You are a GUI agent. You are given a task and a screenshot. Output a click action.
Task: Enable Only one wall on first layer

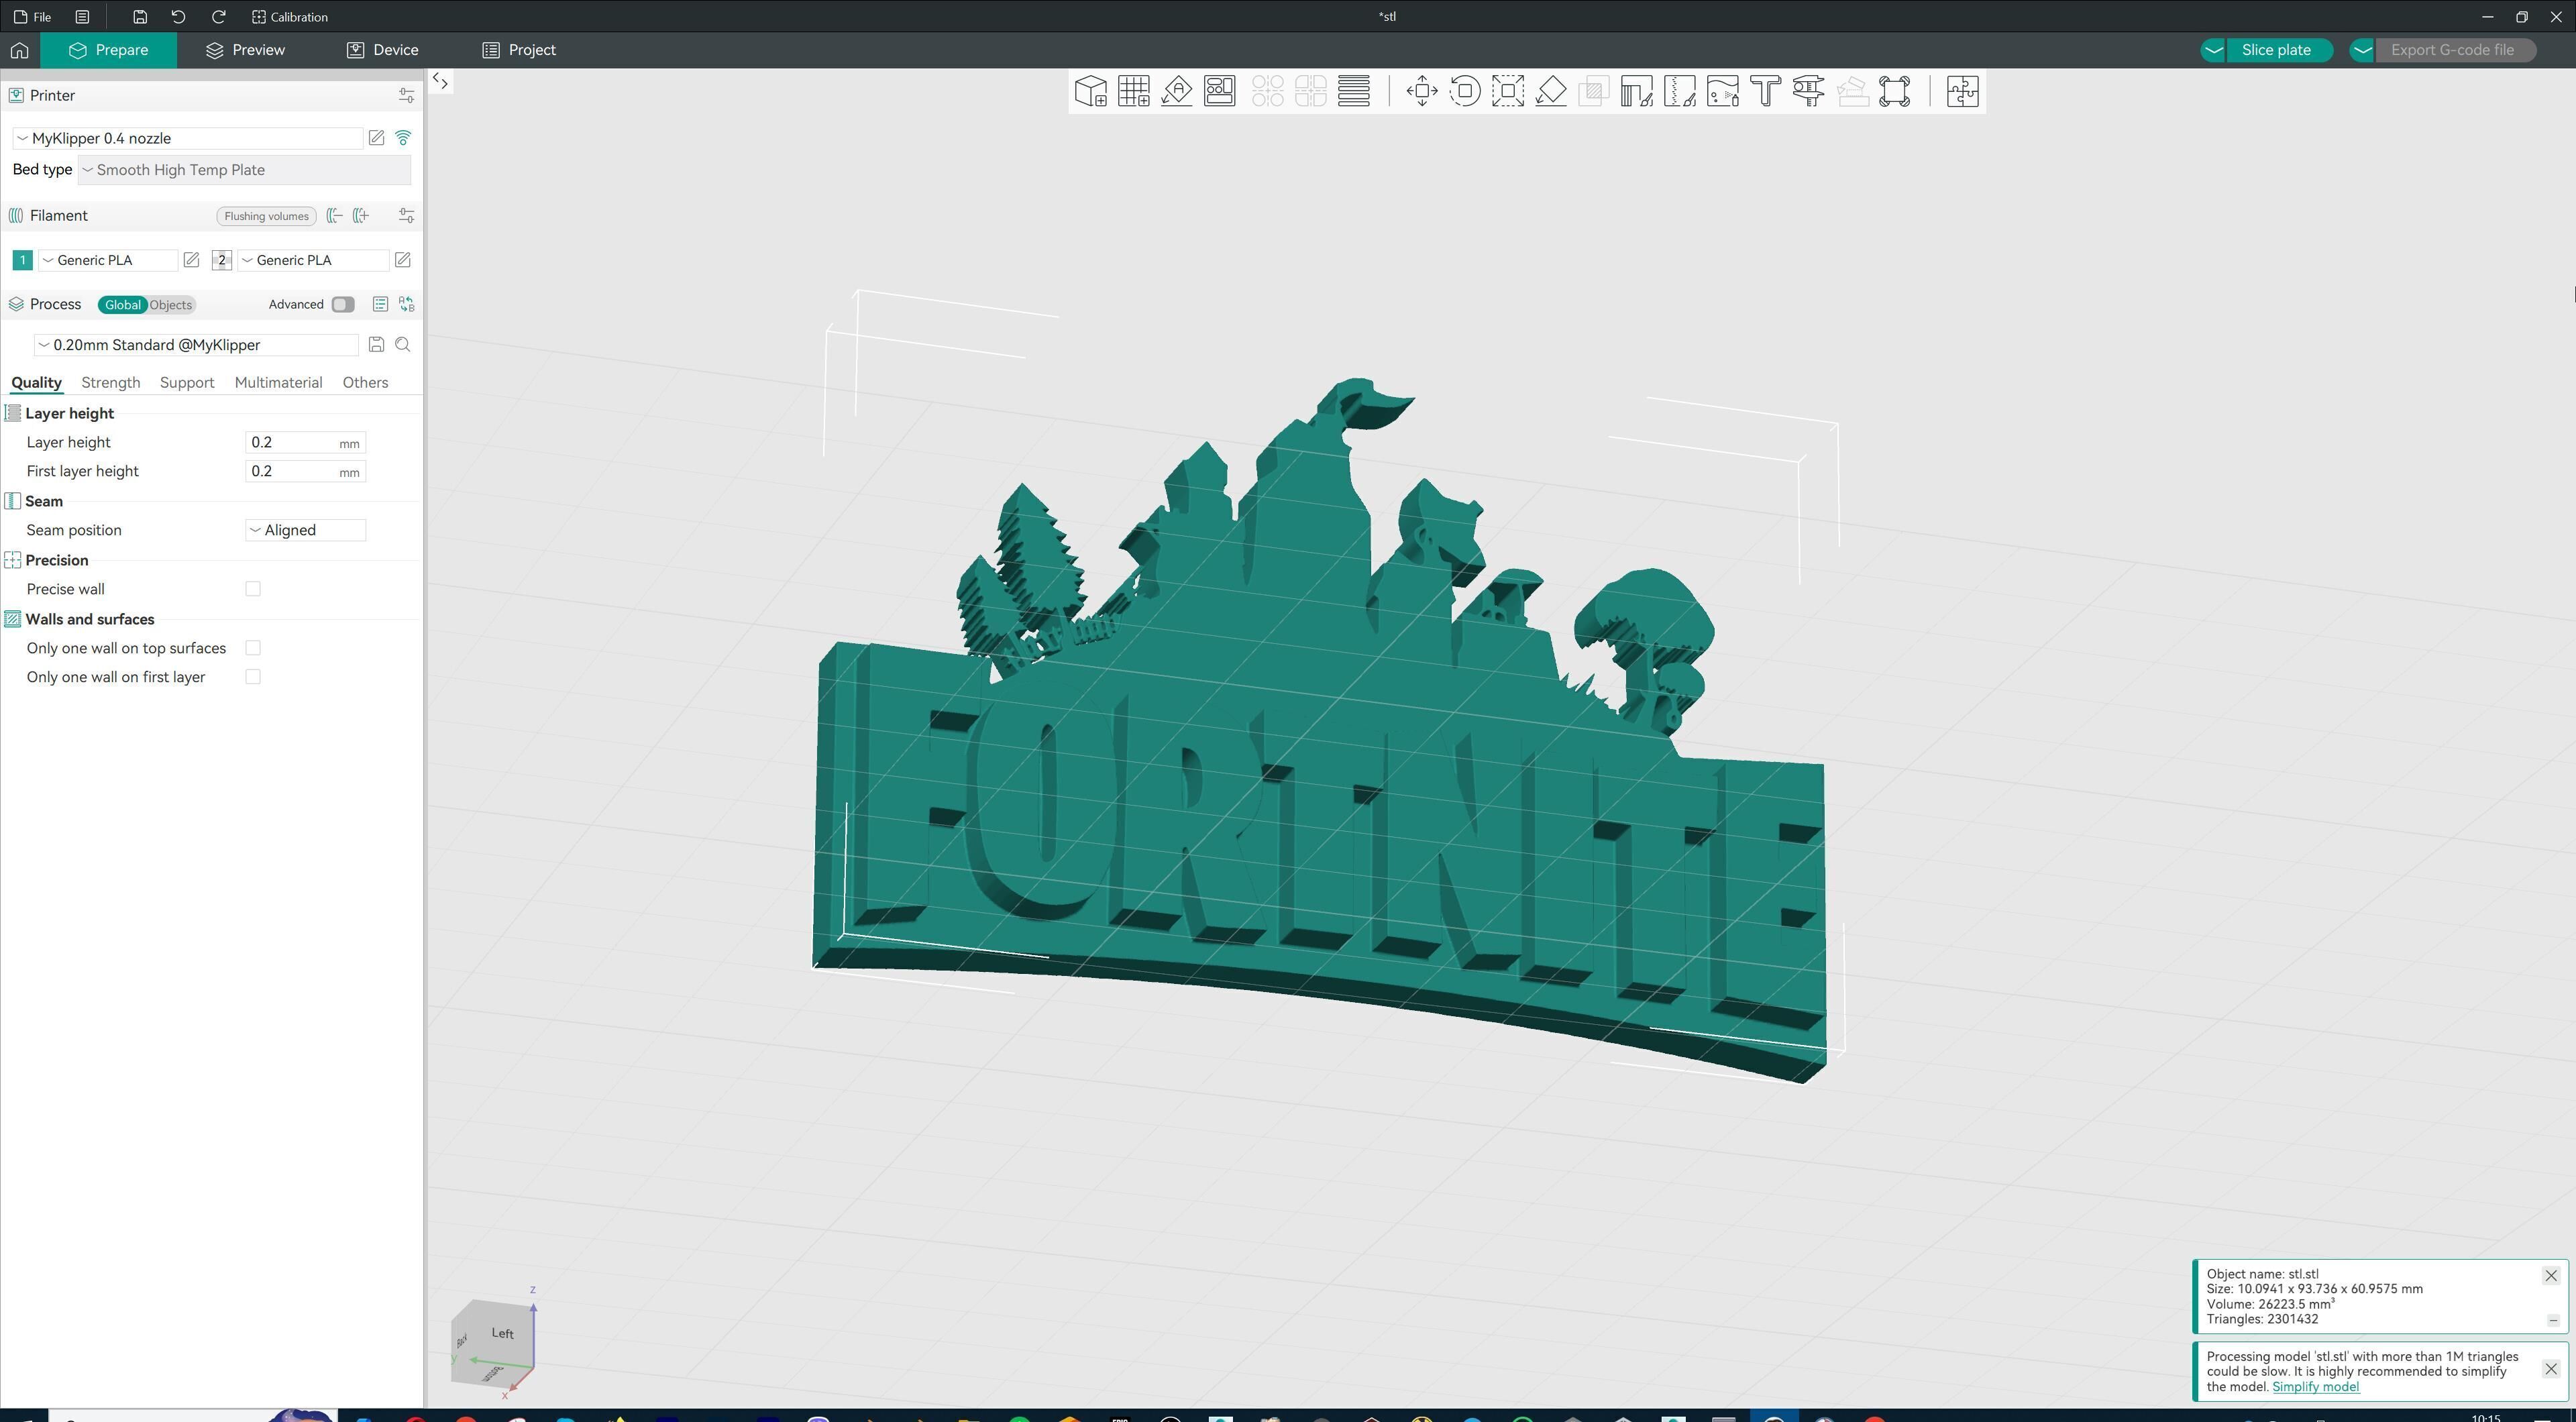pos(253,677)
